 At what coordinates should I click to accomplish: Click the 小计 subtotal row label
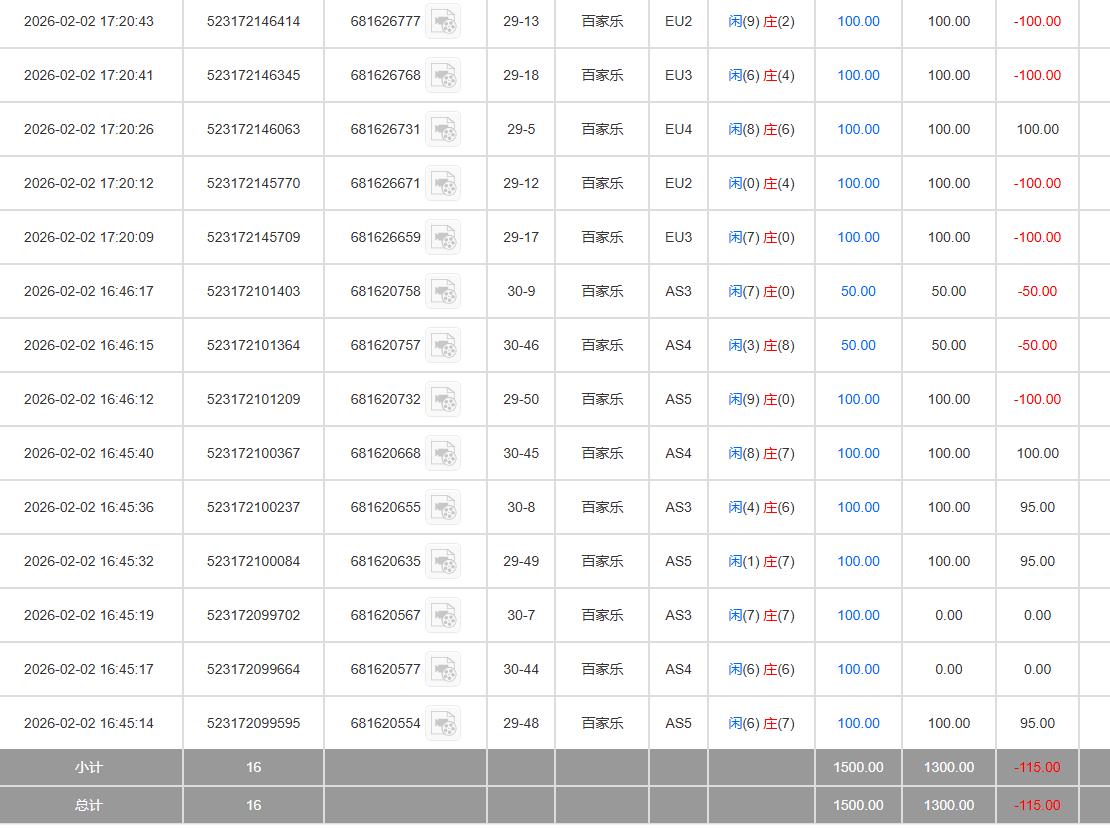[89, 767]
